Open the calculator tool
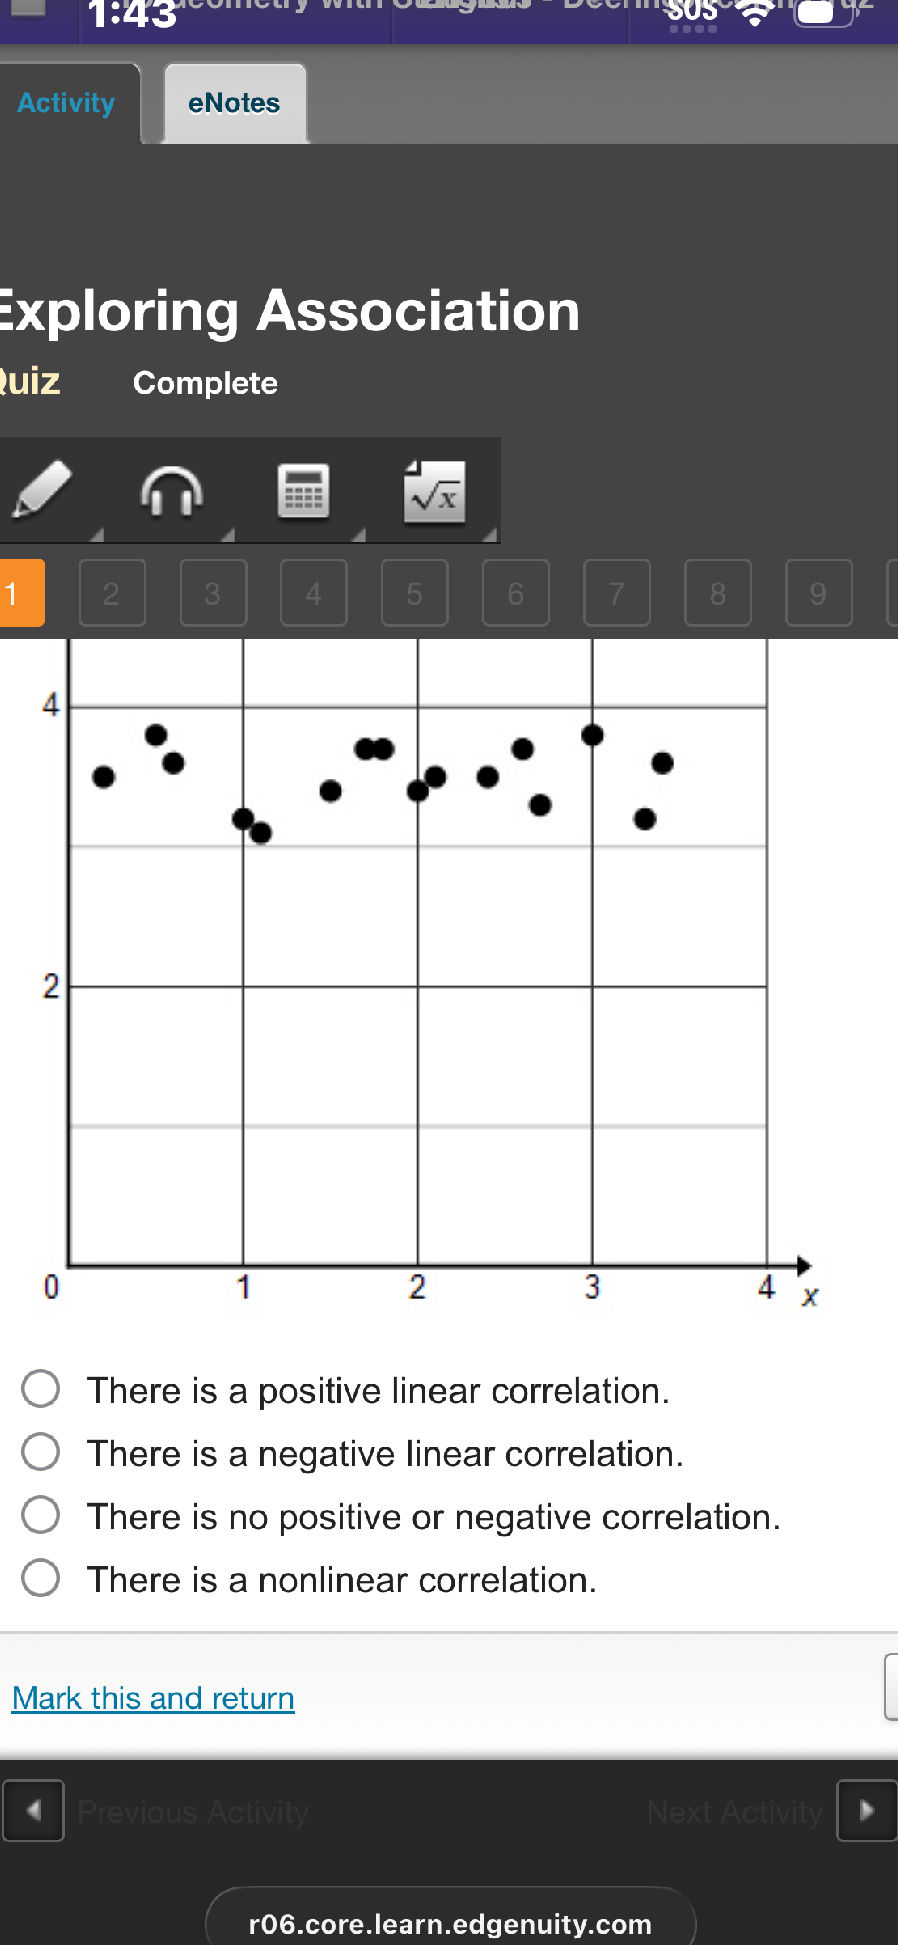898x1945 pixels. (304, 490)
